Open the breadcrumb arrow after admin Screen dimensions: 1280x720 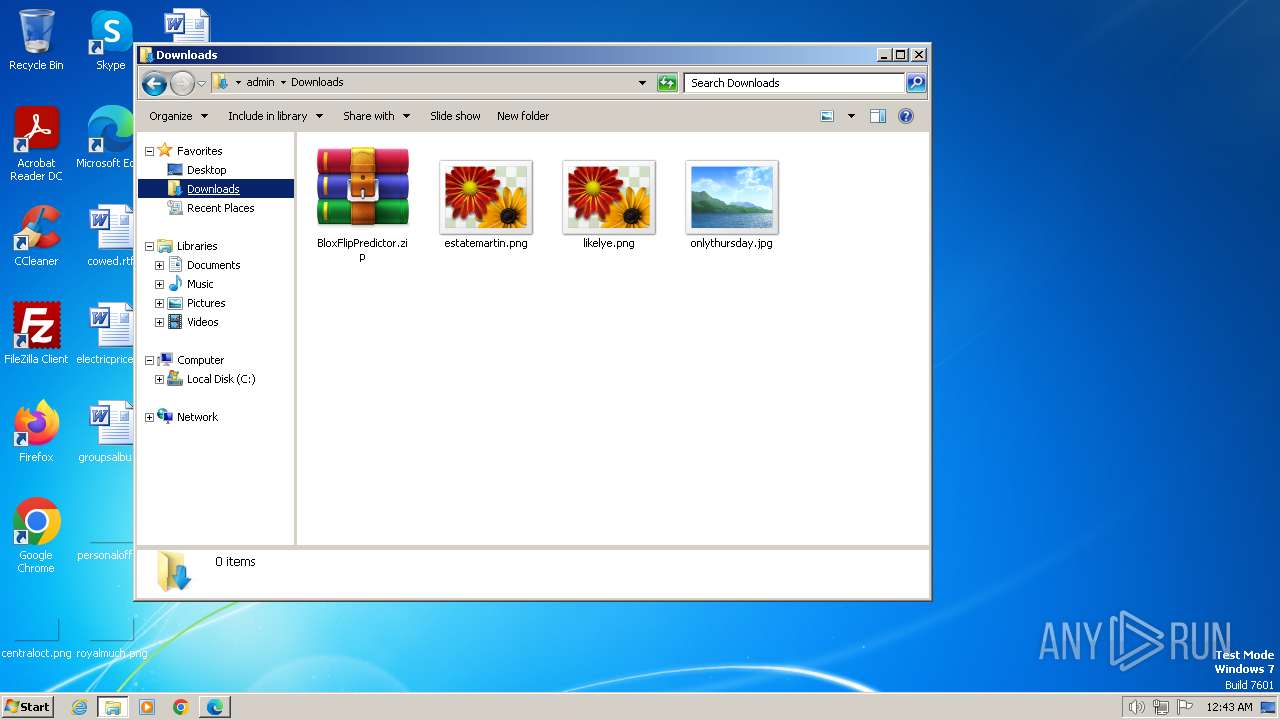[283, 83]
